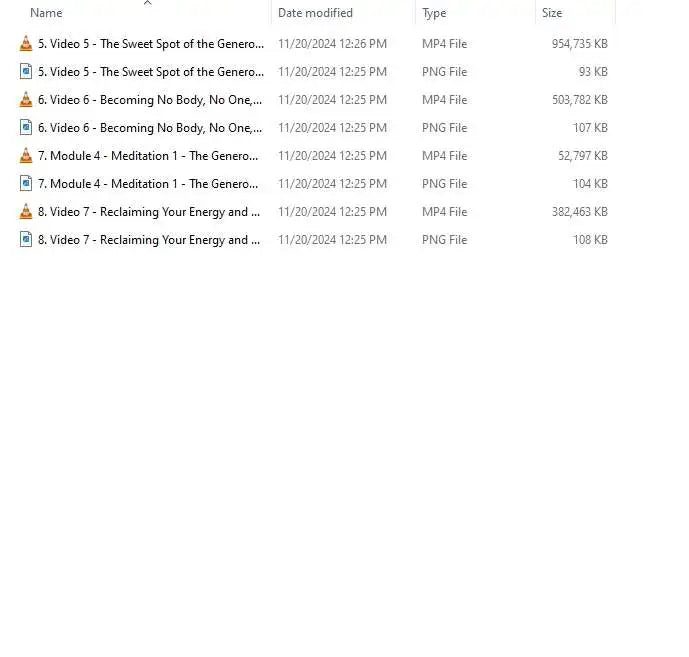Click the 52,797 KB size entry
689x657 pixels.
point(582,156)
